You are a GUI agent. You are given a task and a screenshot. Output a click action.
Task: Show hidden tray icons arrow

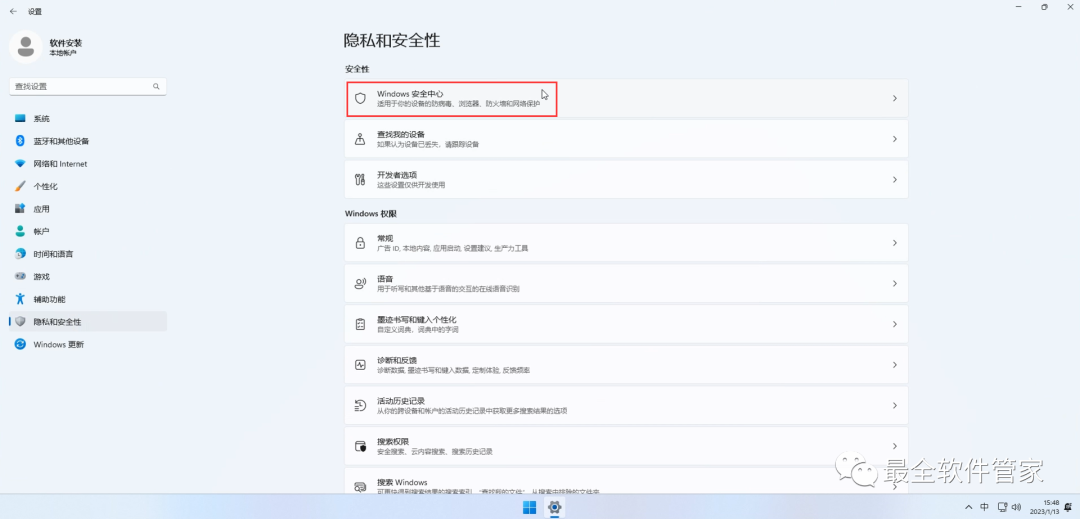pos(968,507)
